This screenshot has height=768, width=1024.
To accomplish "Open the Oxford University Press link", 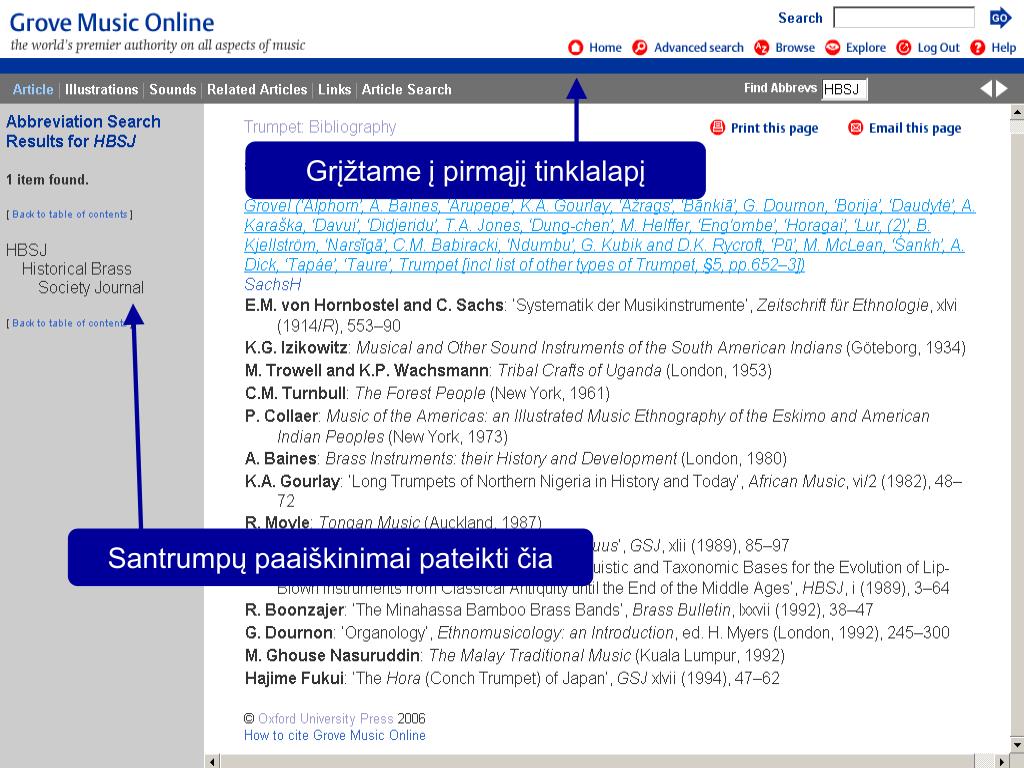I will (x=325, y=718).
